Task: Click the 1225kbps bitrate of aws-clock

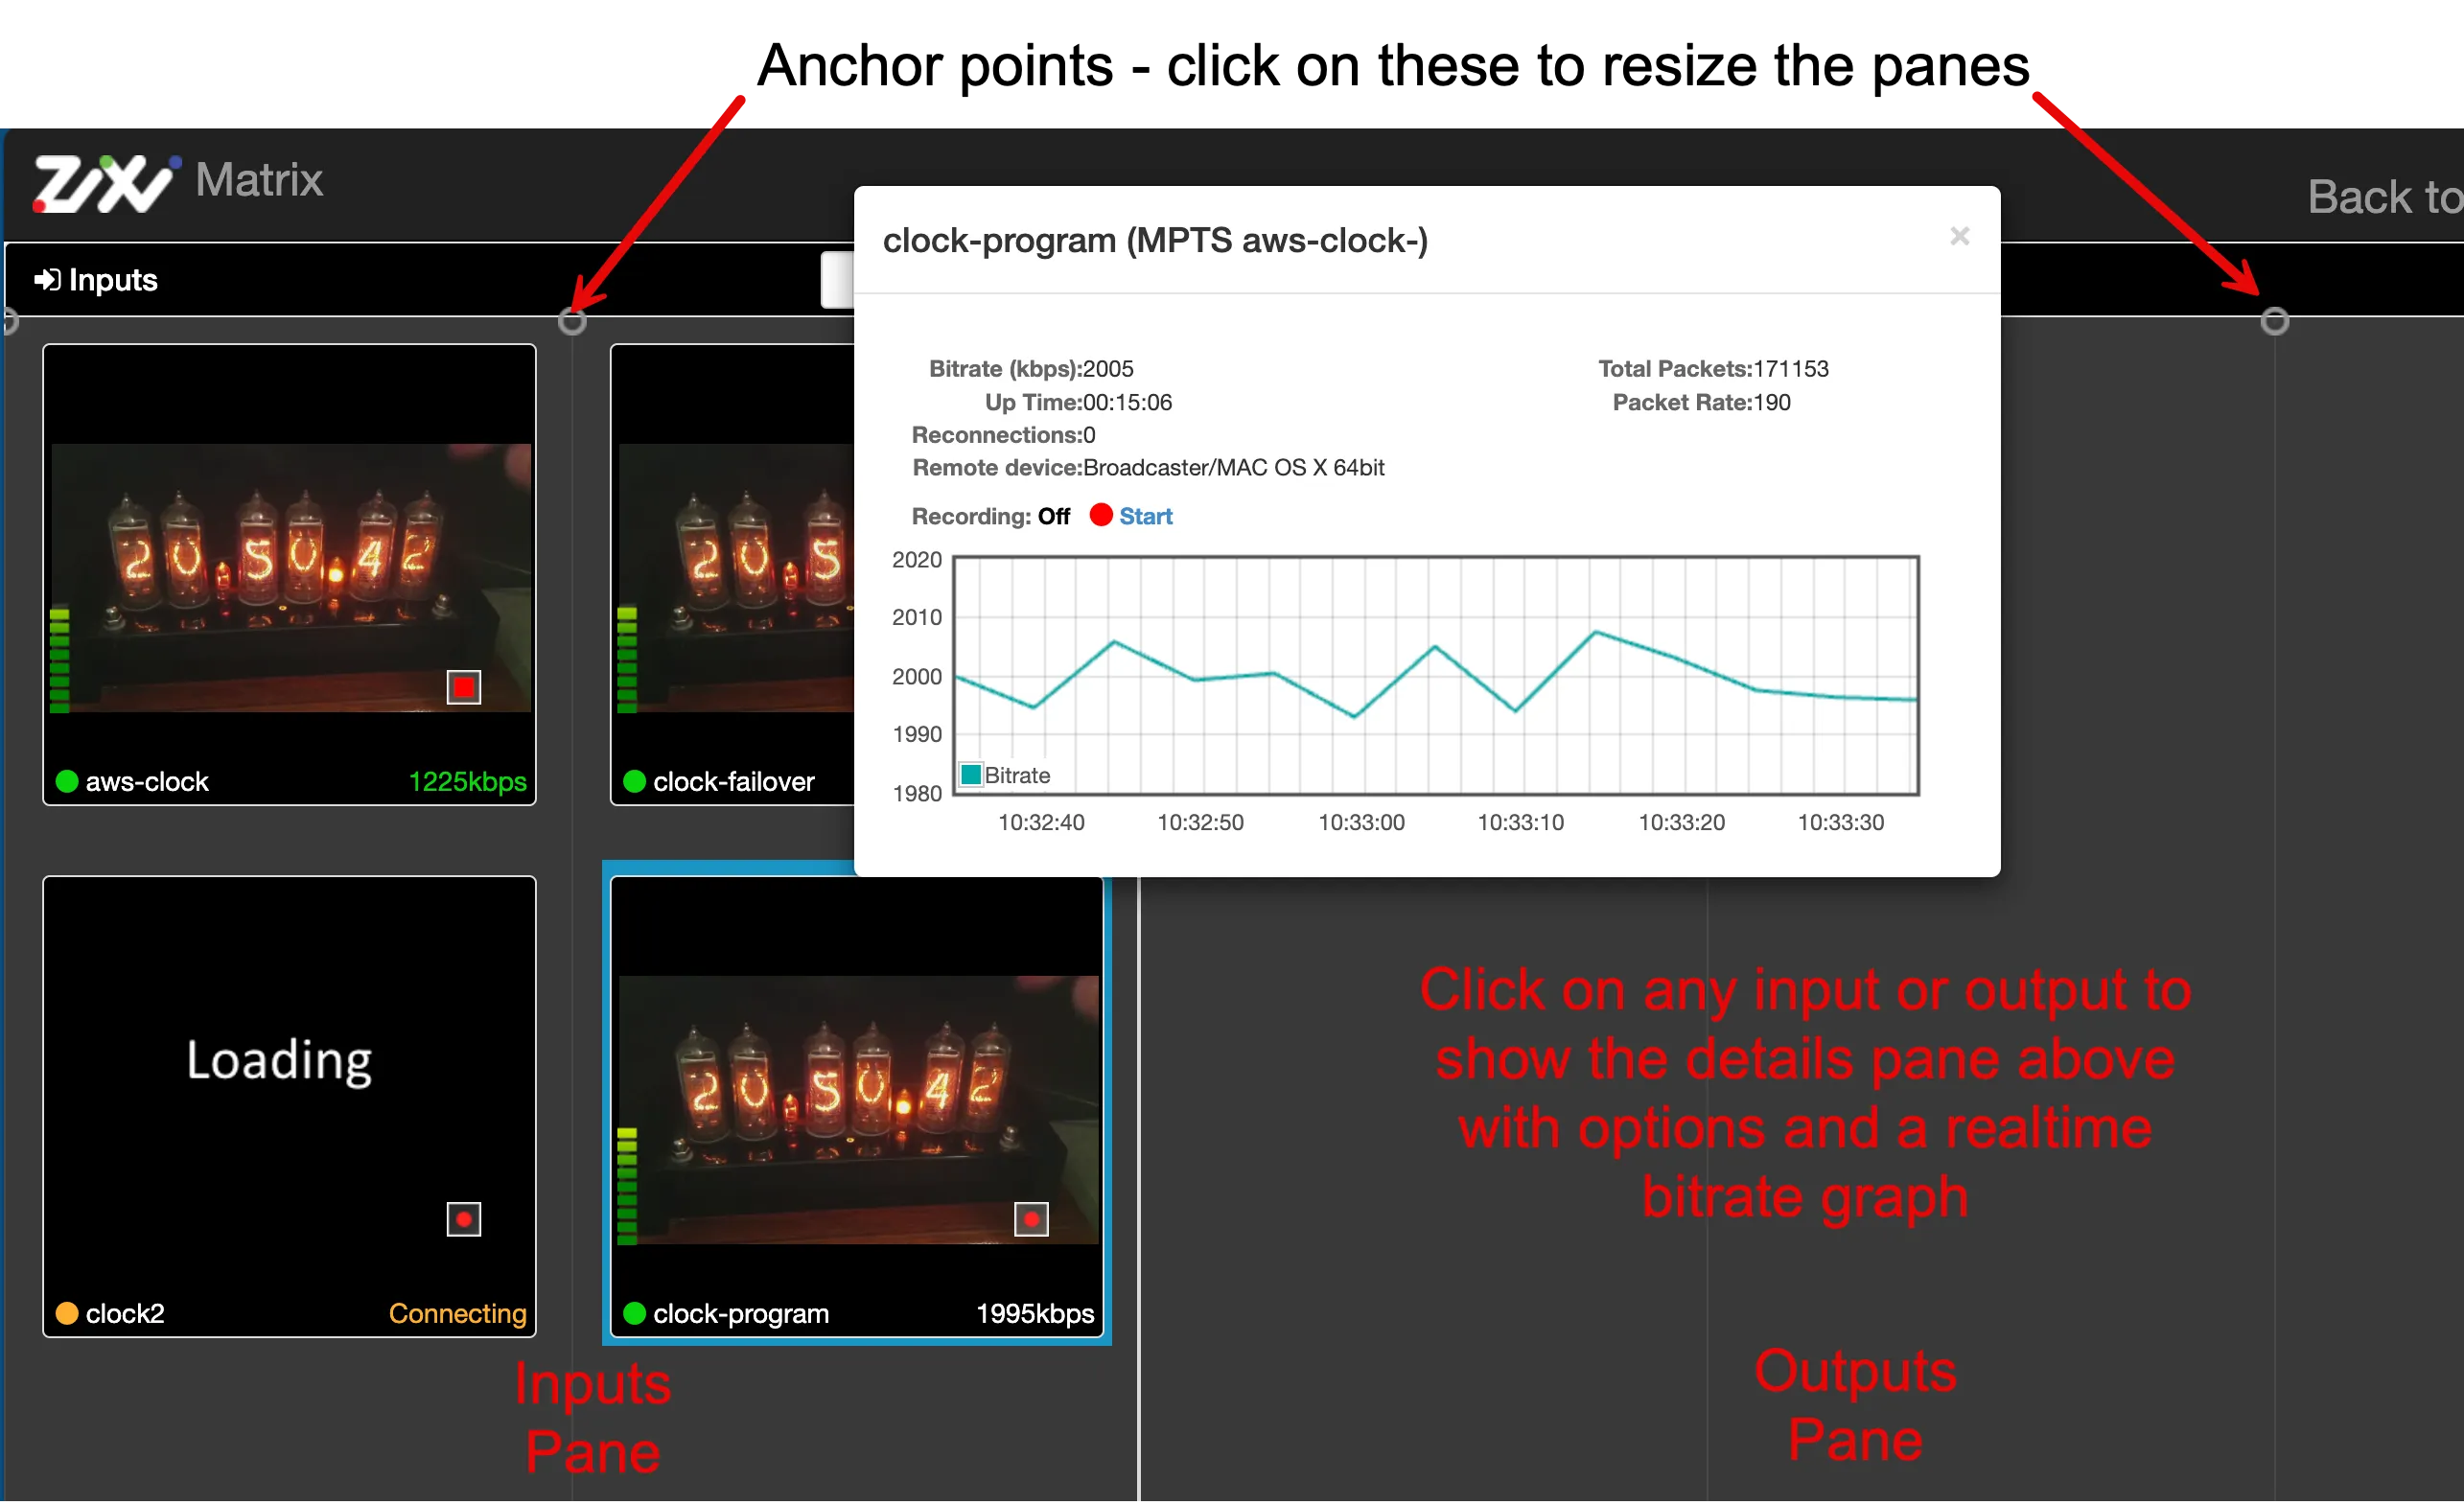Action: (x=468, y=782)
